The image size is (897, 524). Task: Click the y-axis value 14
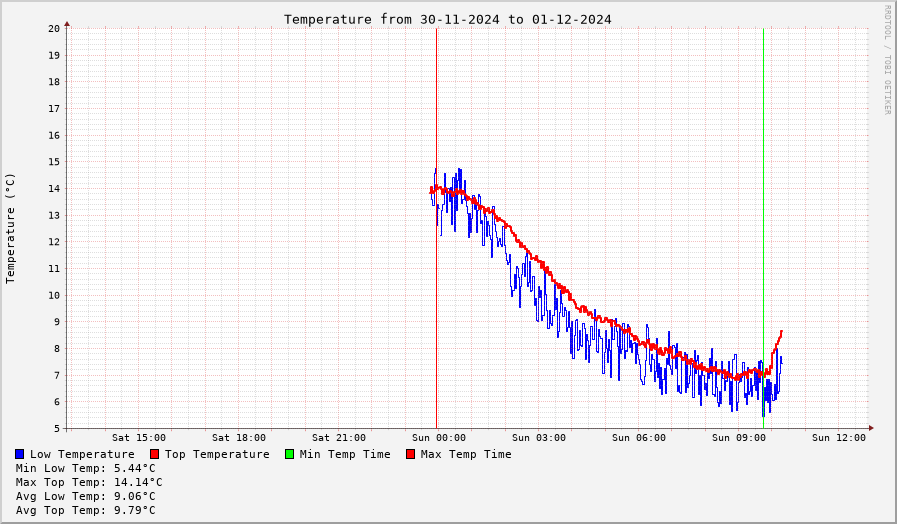click(54, 189)
